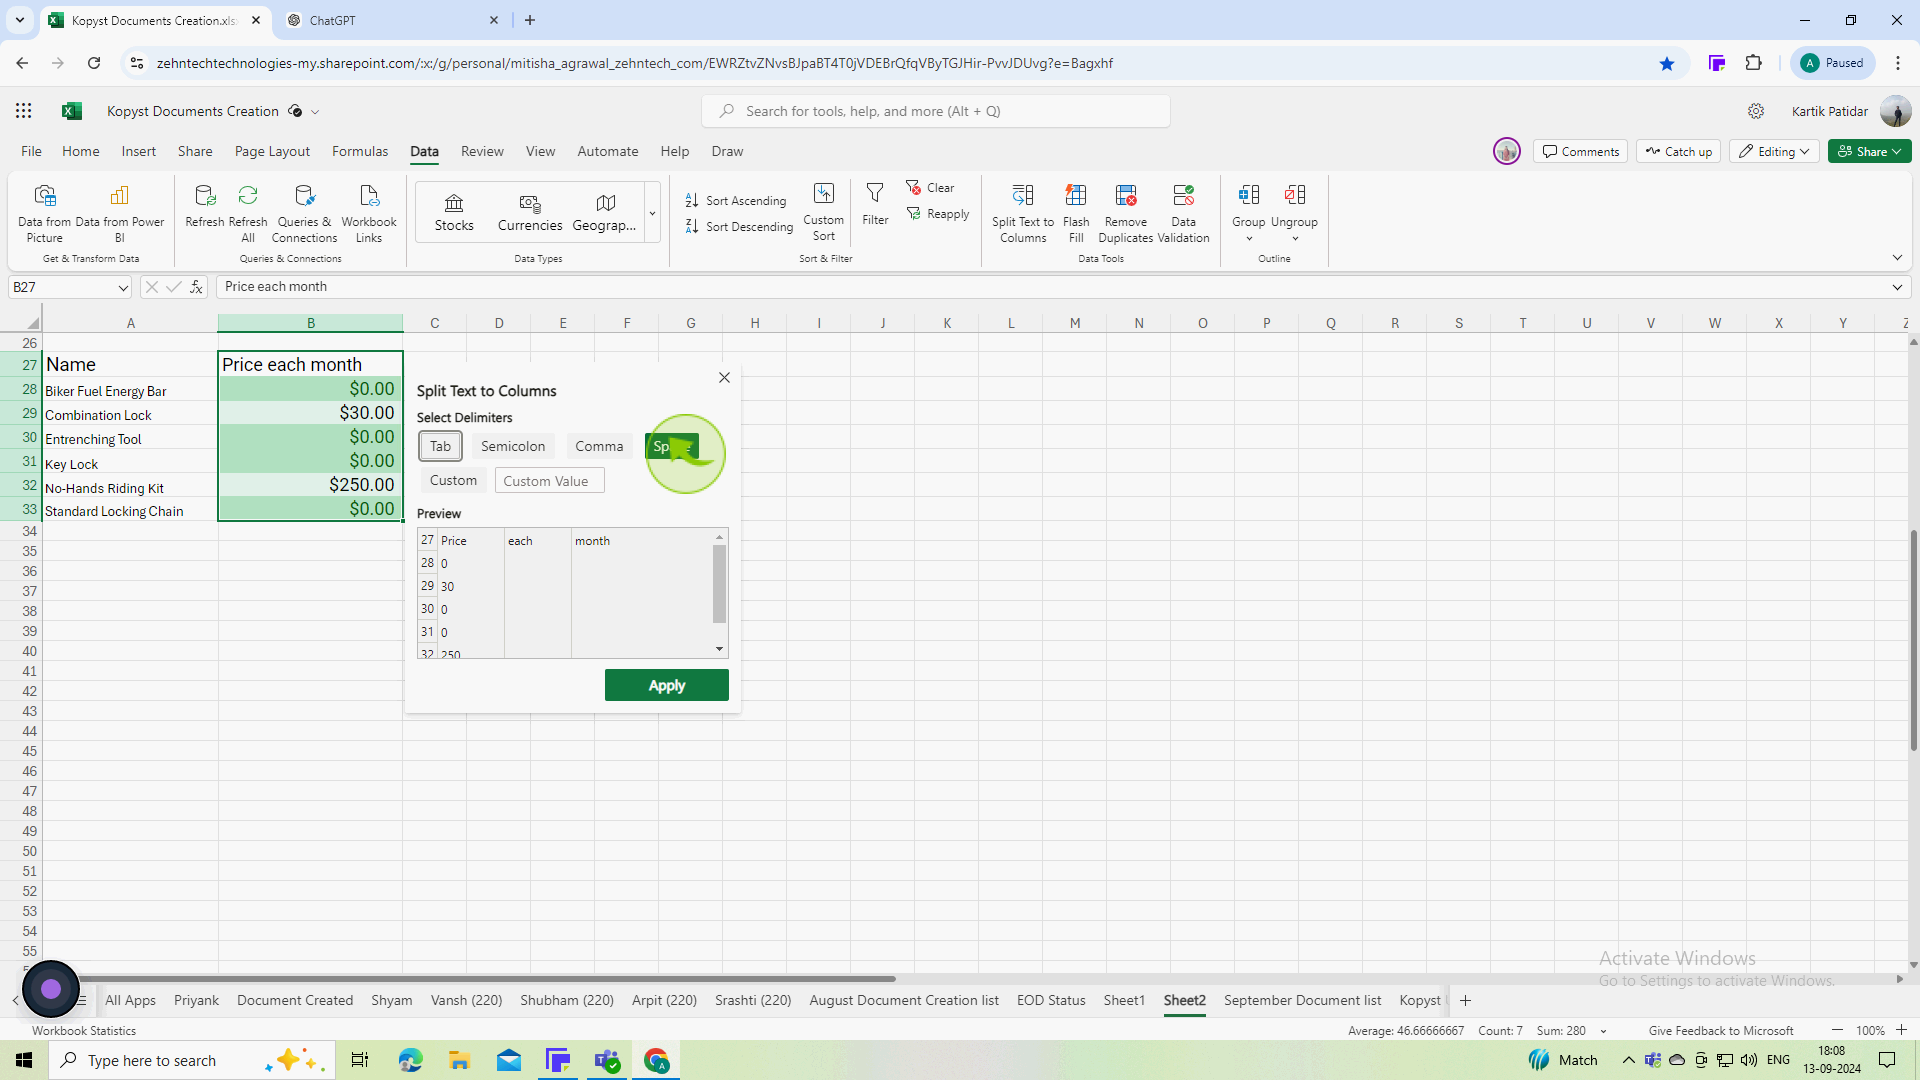Click zoom in plus button
The image size is (1920, 1080).
click(1901, 1030)
